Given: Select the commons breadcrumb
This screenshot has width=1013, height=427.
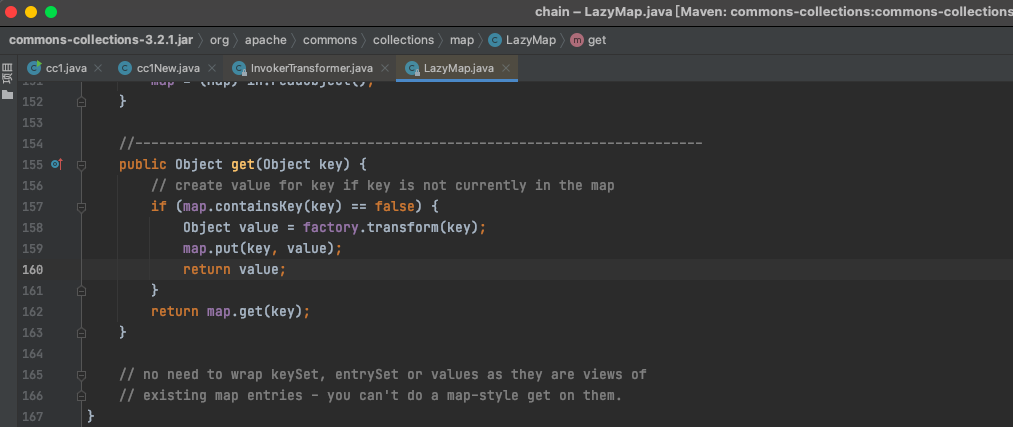Looking at the screenshot, I should (330, 40).
